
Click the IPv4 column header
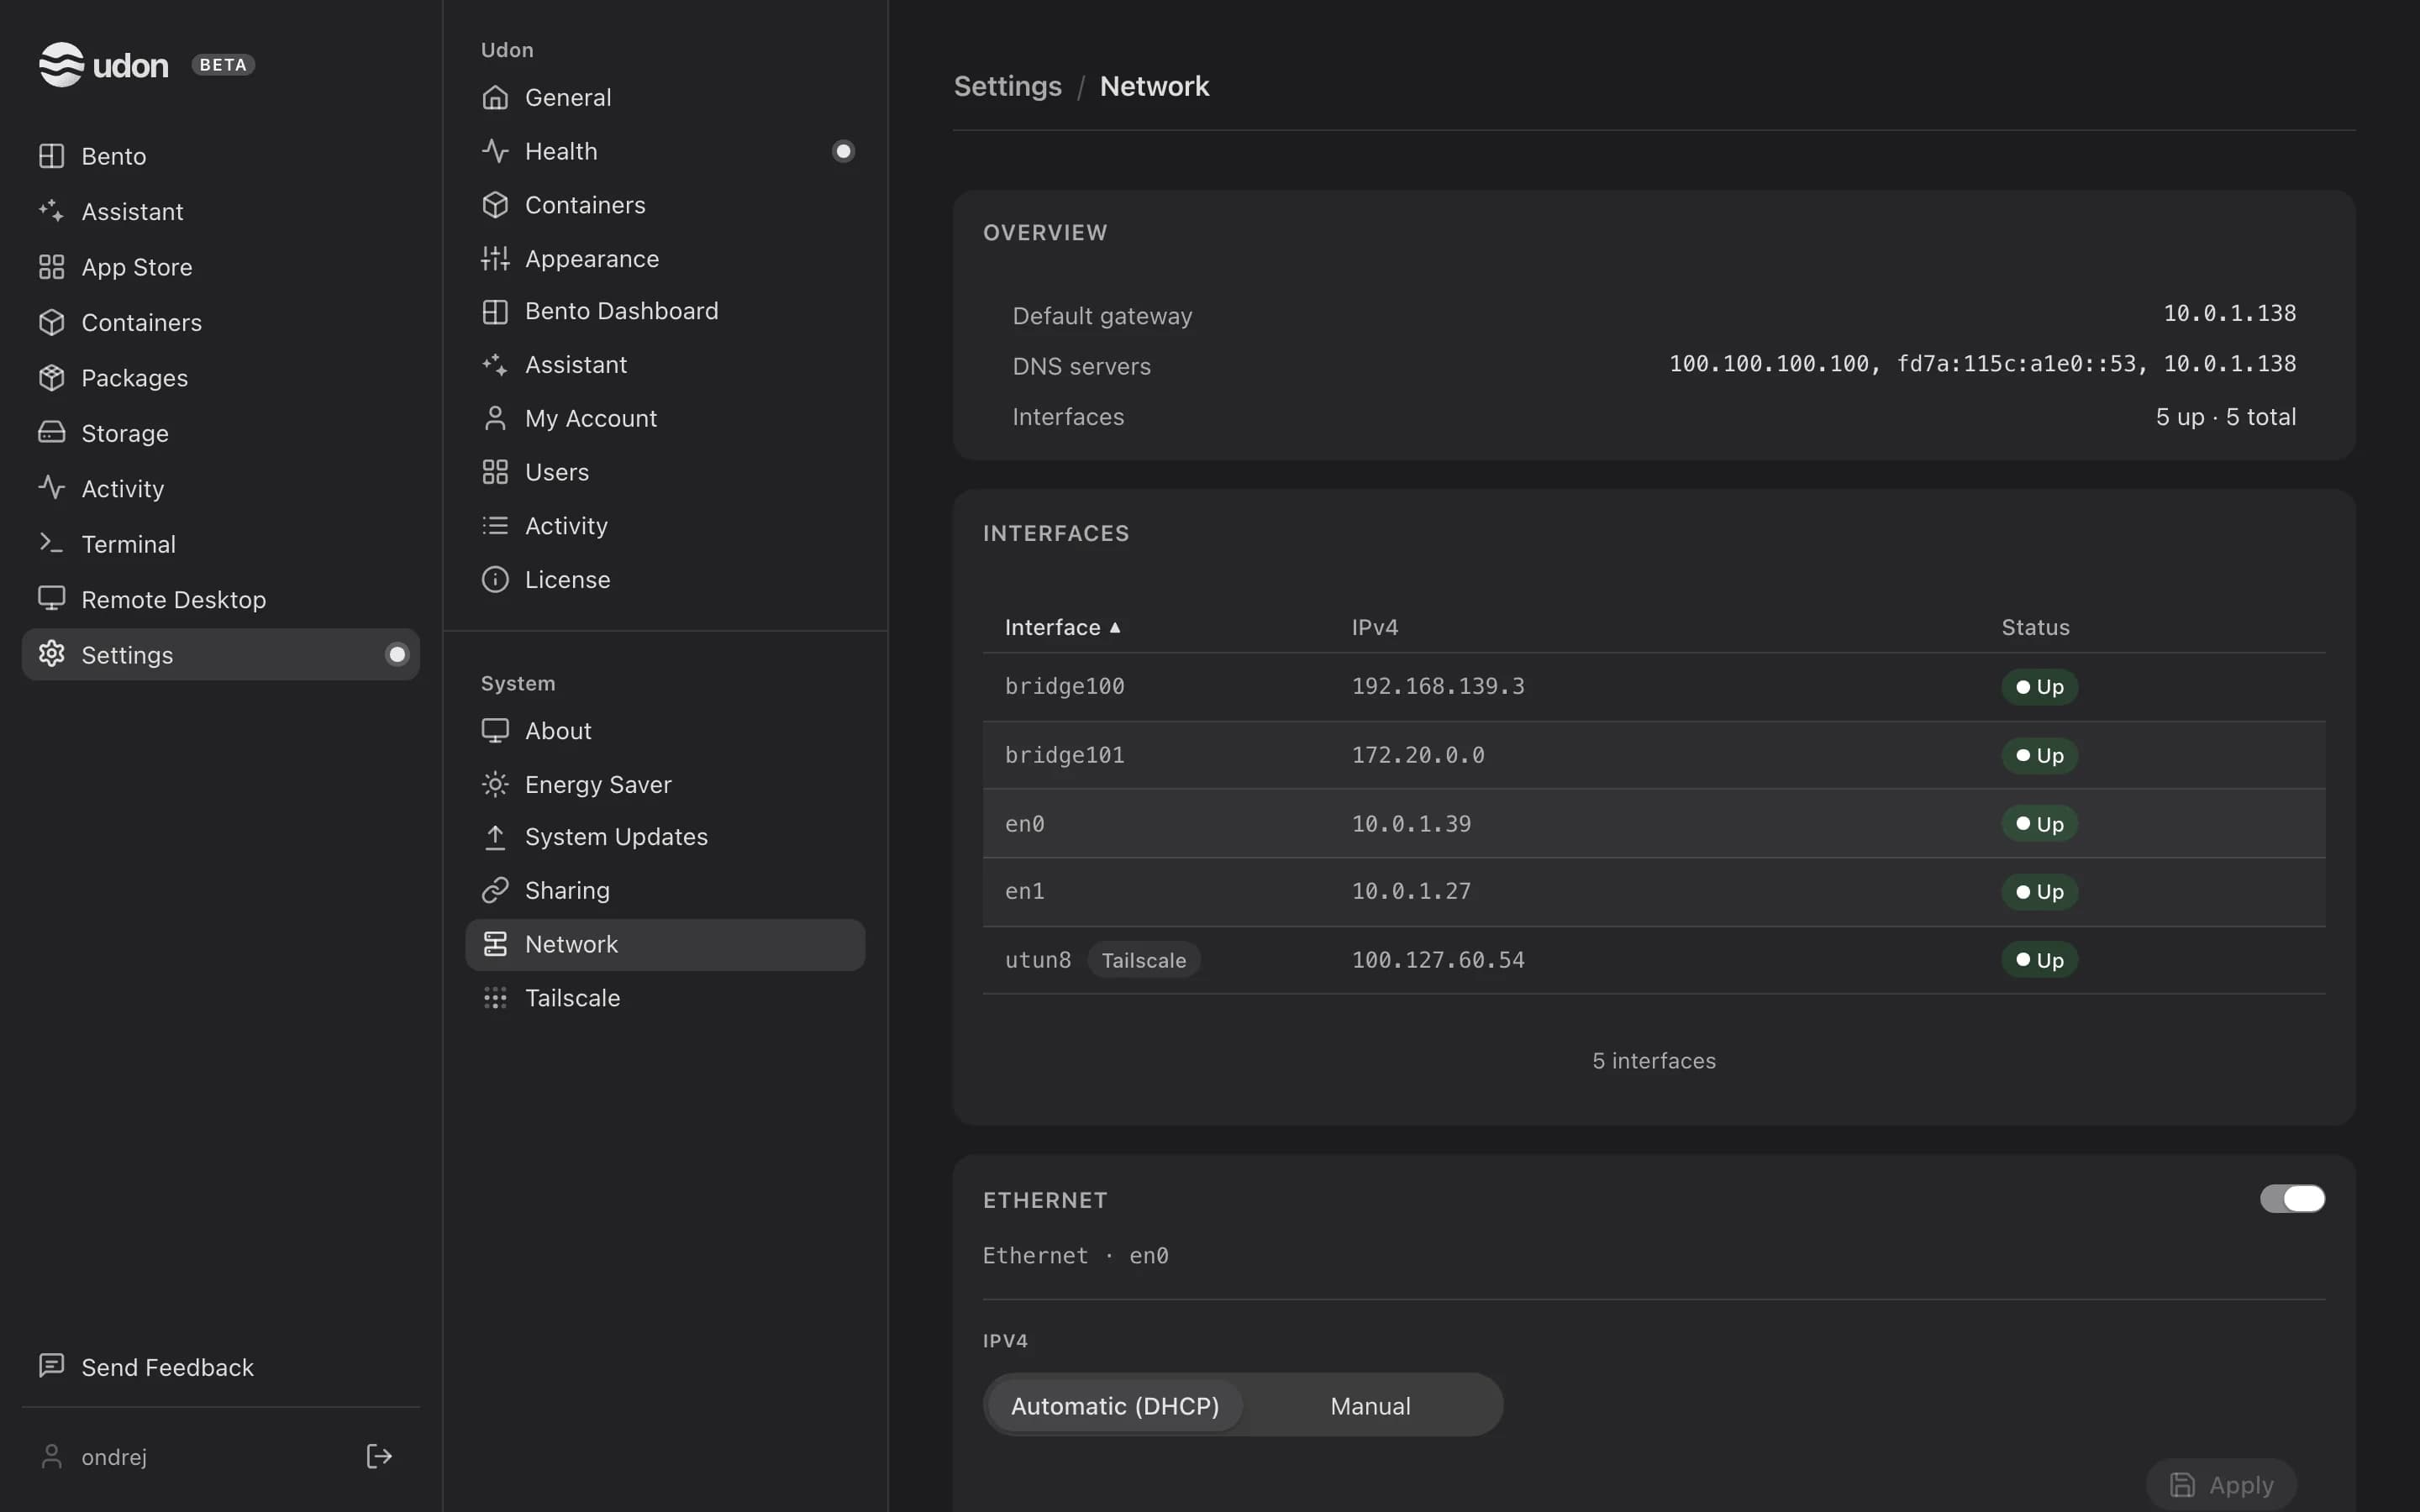tap(1375, 627)
